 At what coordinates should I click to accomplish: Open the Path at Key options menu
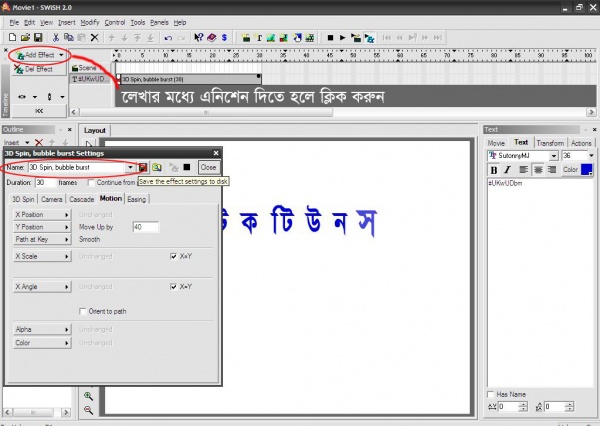pos(42,239)
